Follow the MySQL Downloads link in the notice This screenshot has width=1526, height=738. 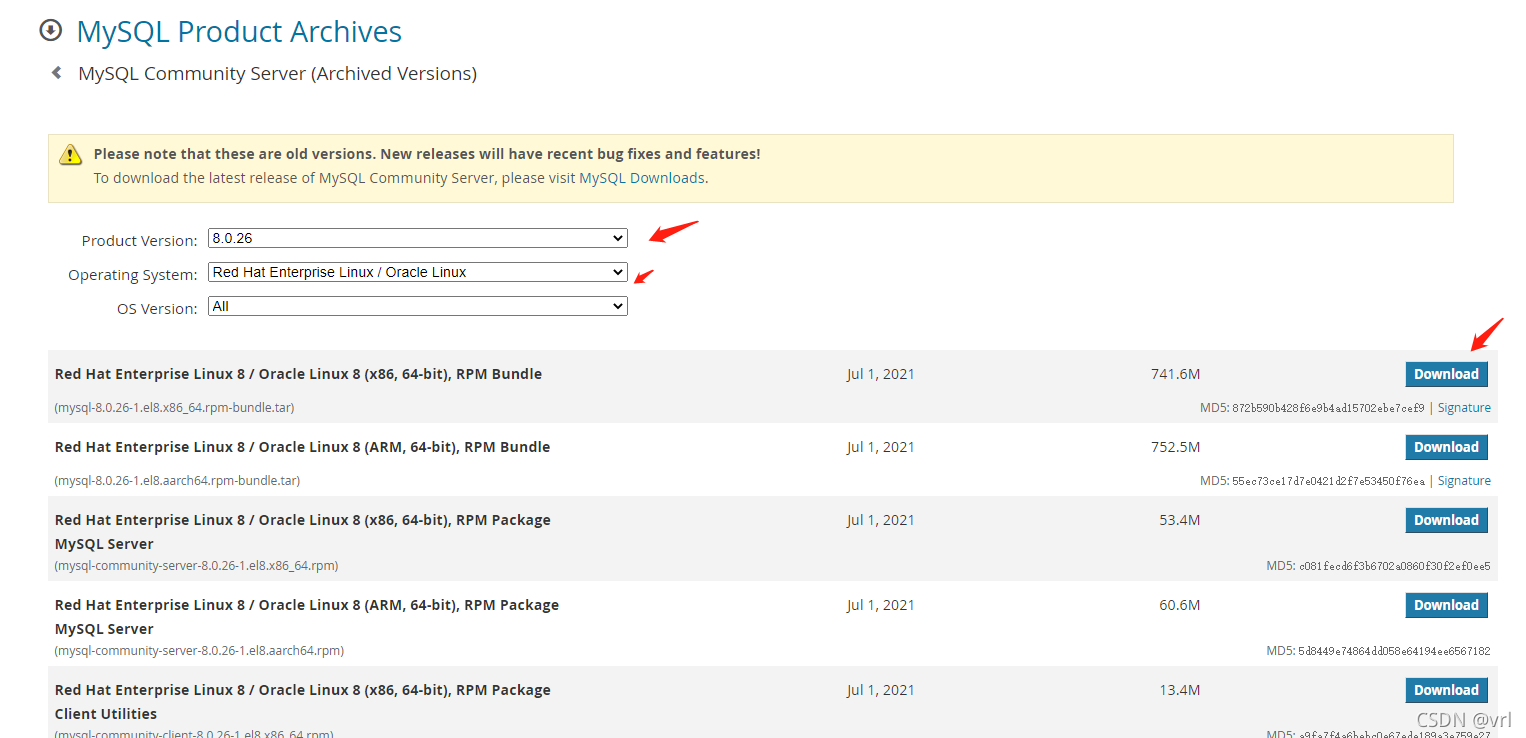(x=642, y=178)
